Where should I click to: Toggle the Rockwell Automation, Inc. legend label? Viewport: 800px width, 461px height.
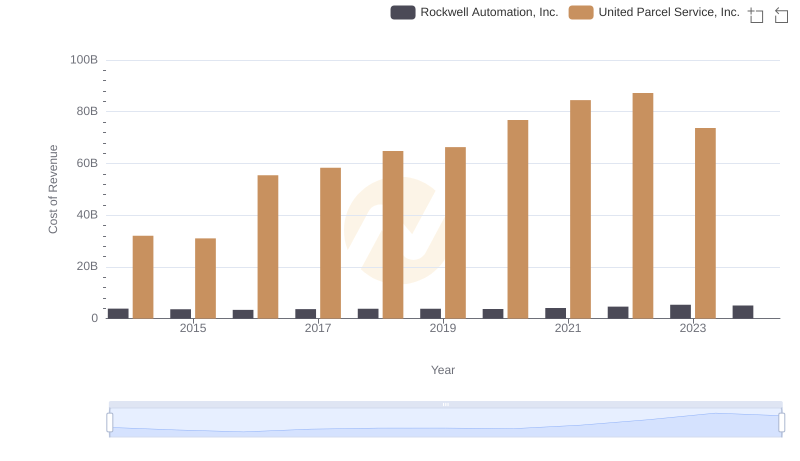pyautogui.click(x=489, y=12)
